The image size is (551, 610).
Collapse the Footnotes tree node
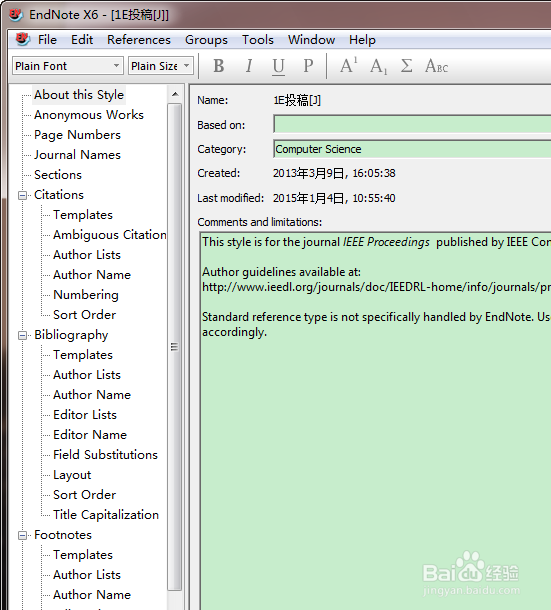(23, 535)
